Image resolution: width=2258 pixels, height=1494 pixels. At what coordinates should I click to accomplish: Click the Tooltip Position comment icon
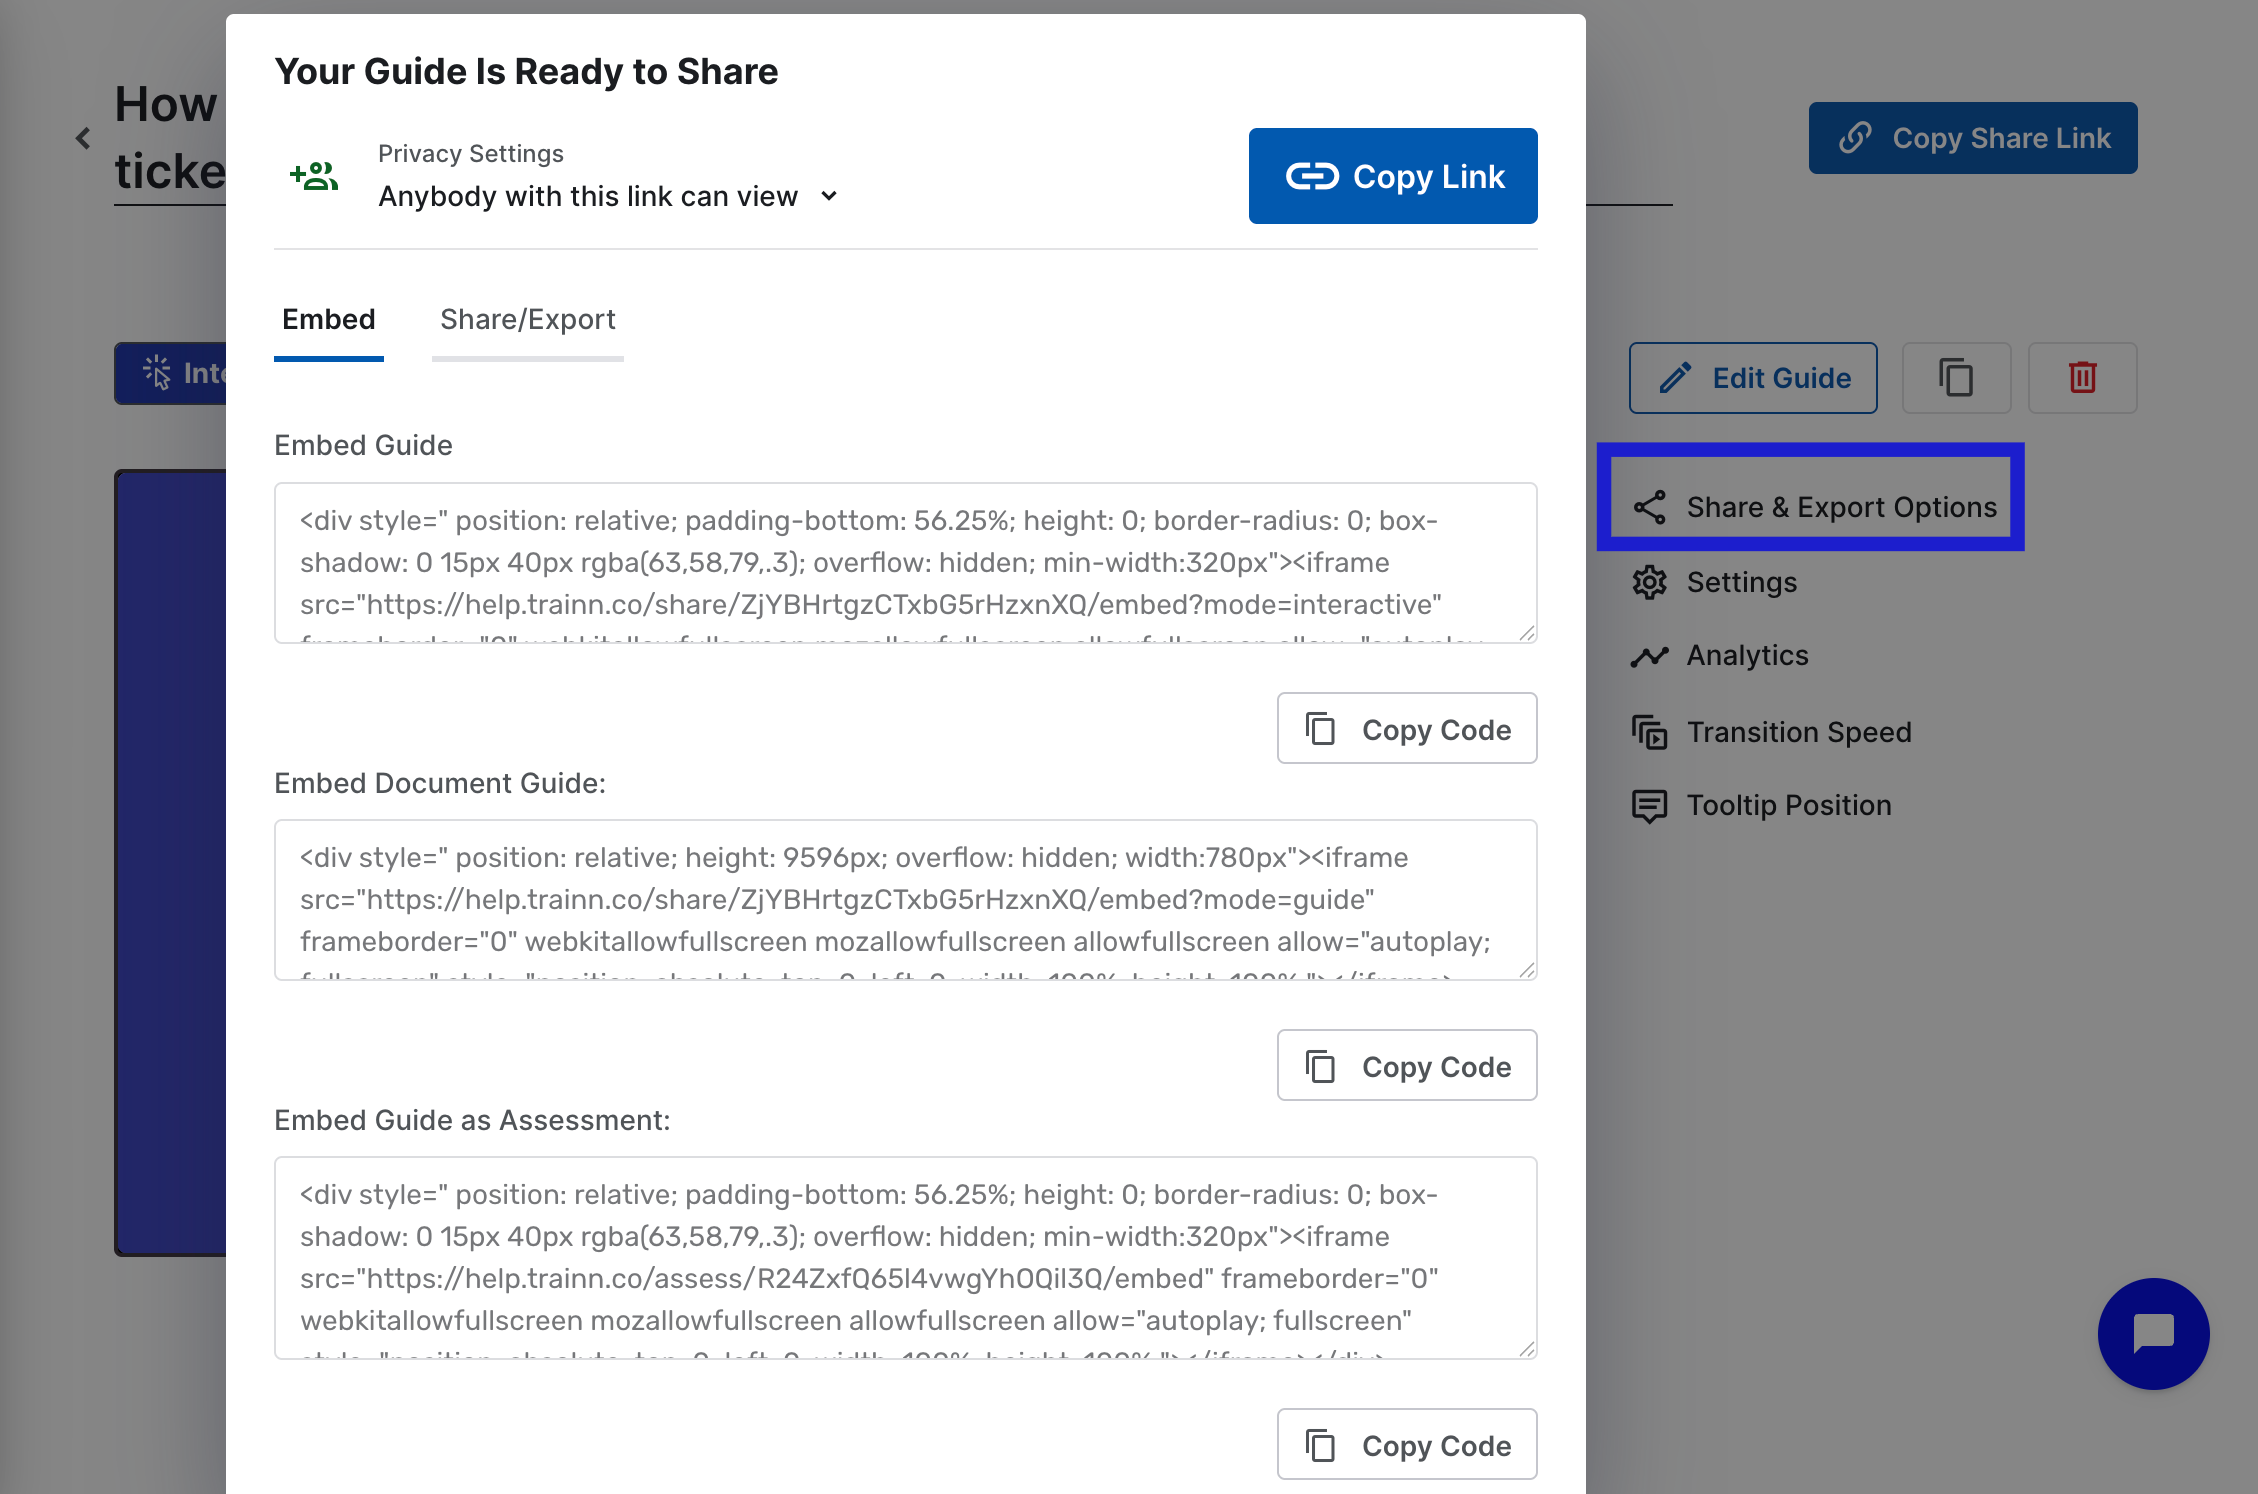click(1650, 806)
